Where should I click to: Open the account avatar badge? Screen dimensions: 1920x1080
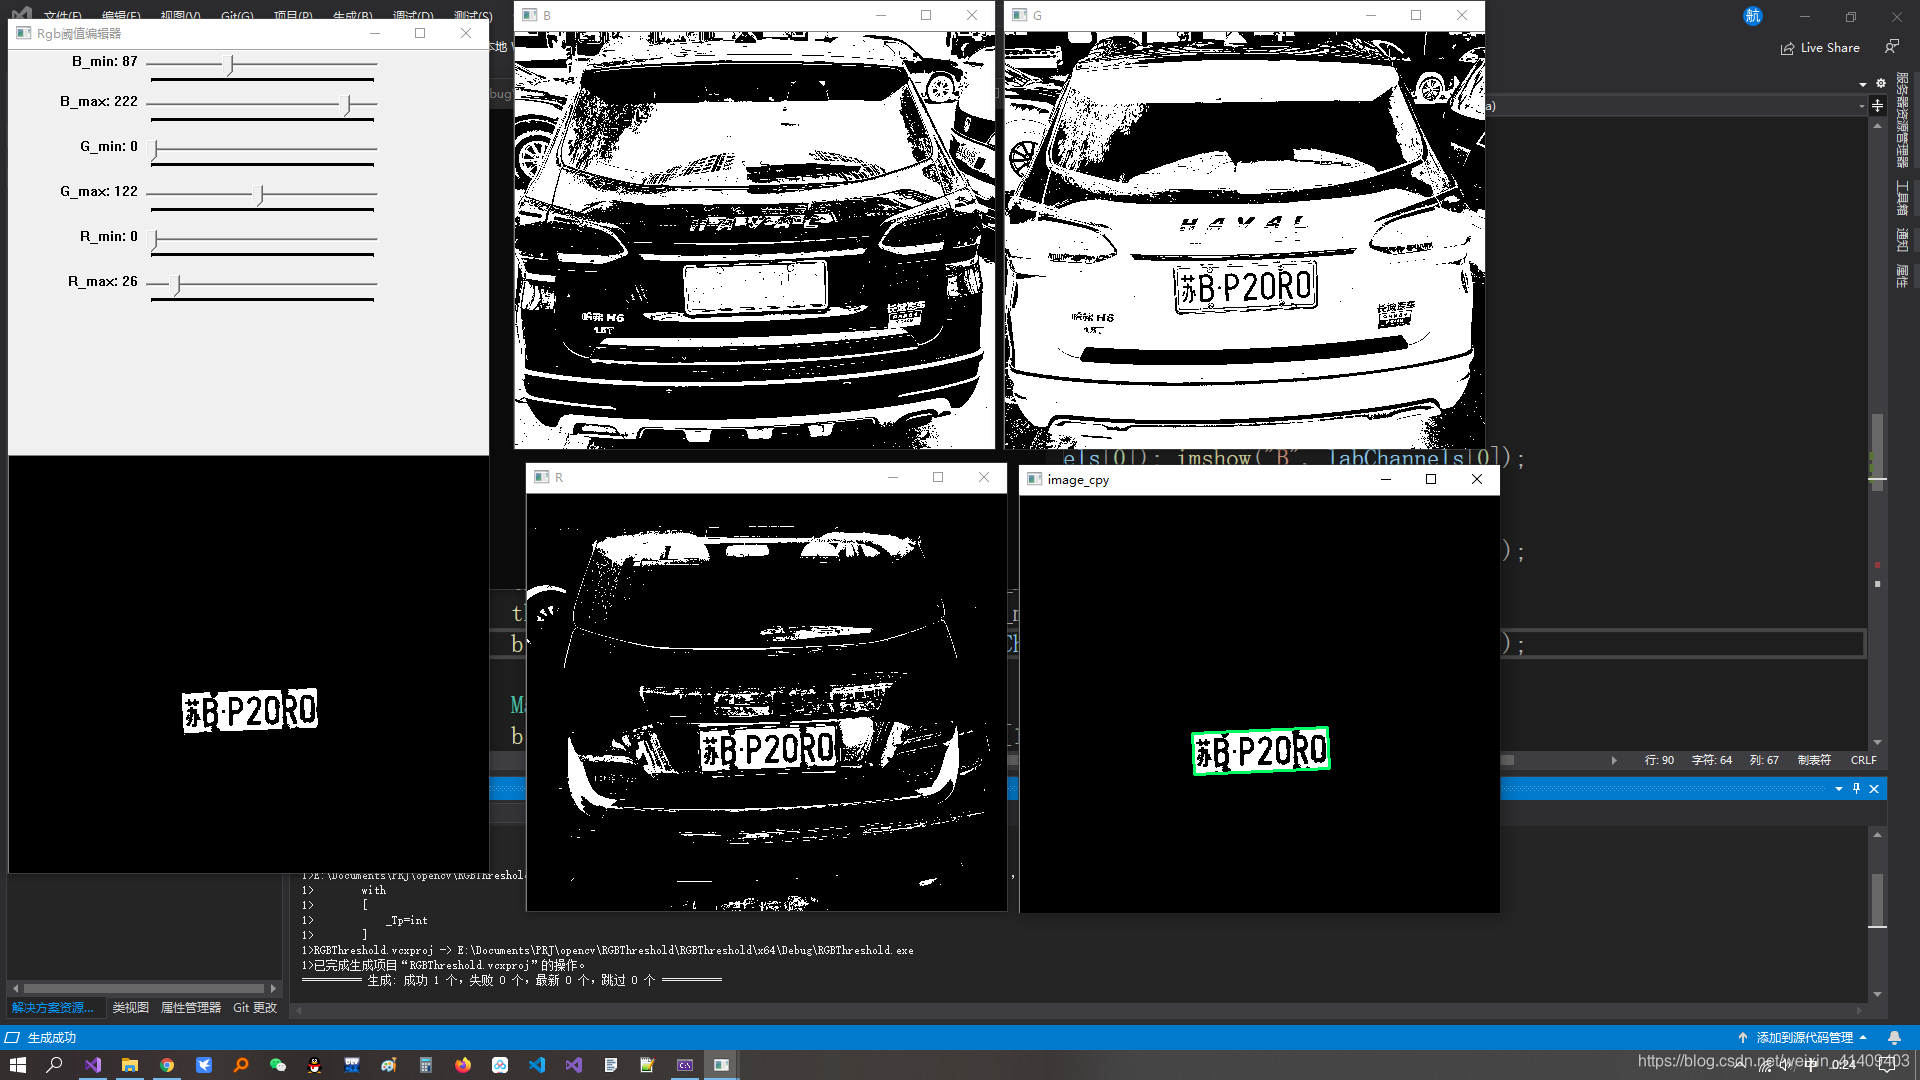[1753, 16]
